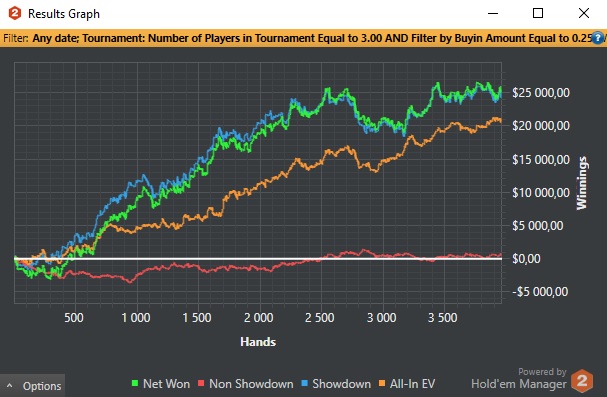Viewport: 607px width, 397px height.
Task: Click the Hands axis title
Action: click(258, 342)
